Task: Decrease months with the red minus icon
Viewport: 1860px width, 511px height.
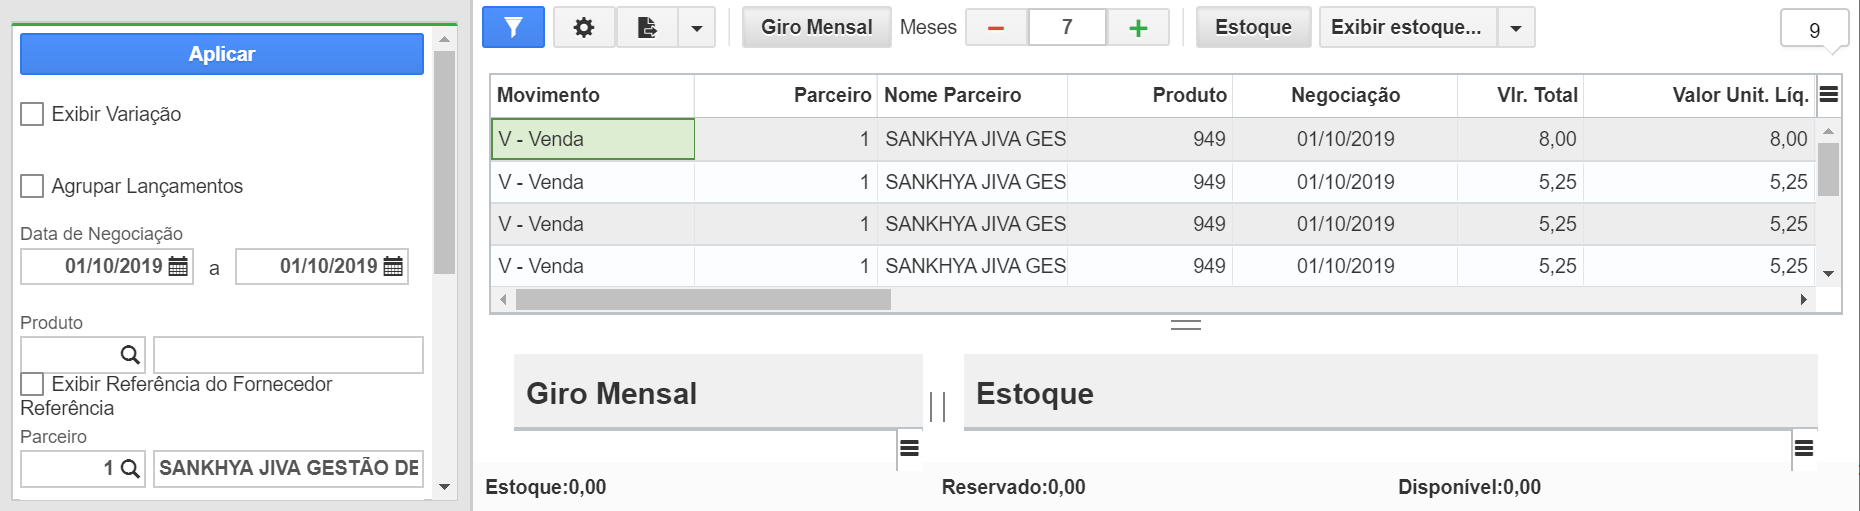Action: click(x=996, y=28)
